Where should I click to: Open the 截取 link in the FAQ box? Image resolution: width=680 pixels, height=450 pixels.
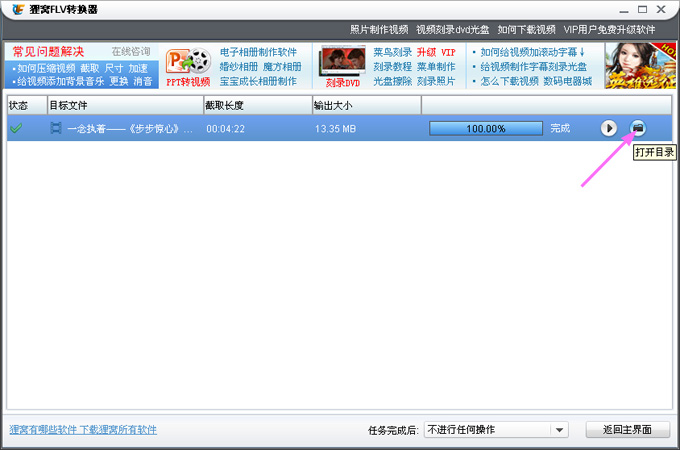(90, 68)
